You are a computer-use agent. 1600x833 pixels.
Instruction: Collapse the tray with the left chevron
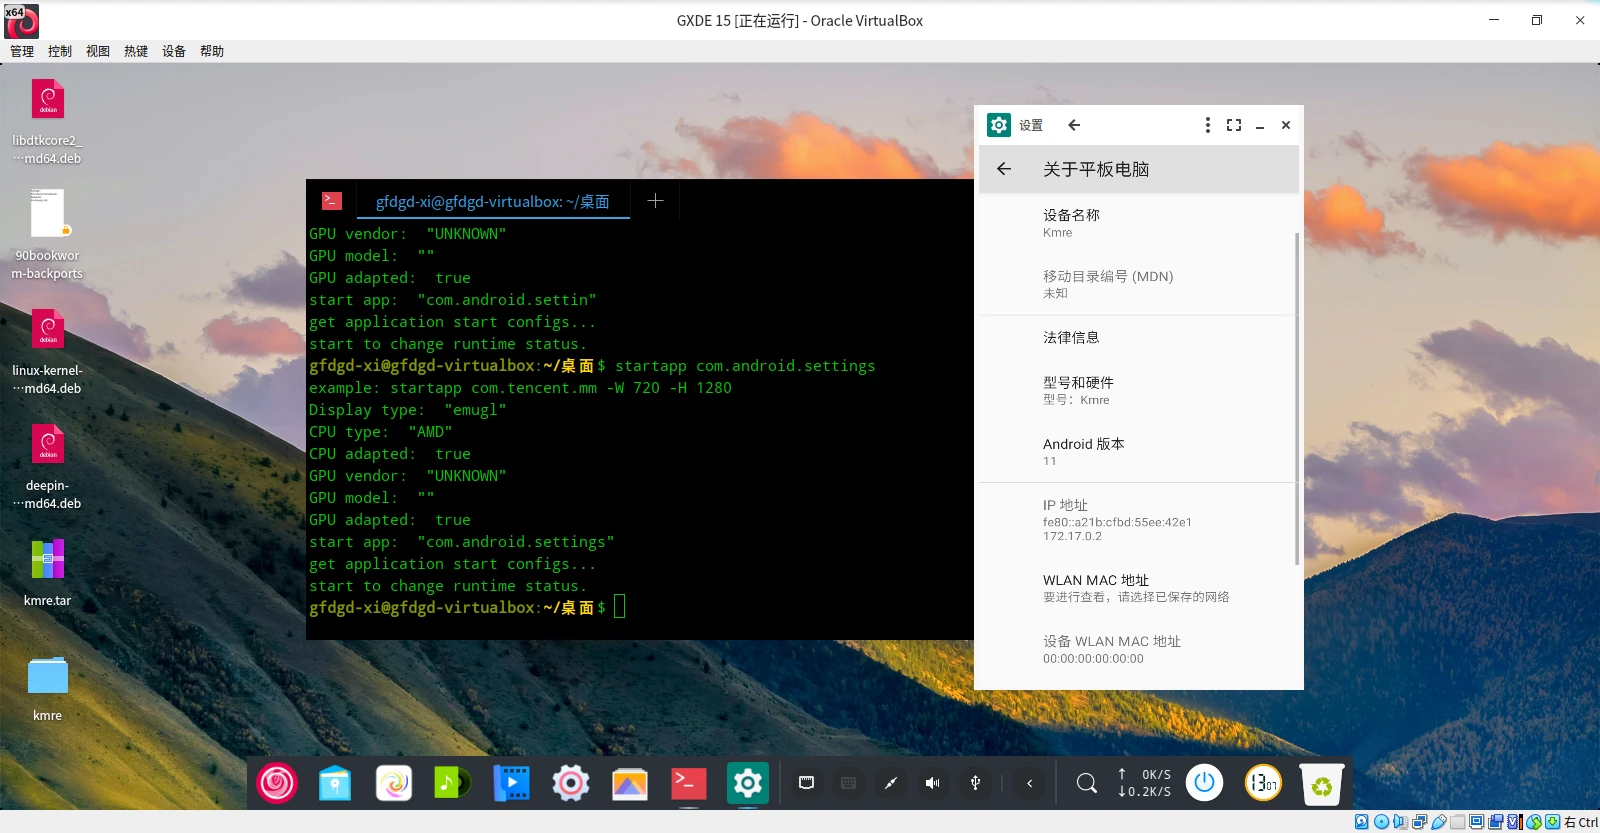[1029, 783]
